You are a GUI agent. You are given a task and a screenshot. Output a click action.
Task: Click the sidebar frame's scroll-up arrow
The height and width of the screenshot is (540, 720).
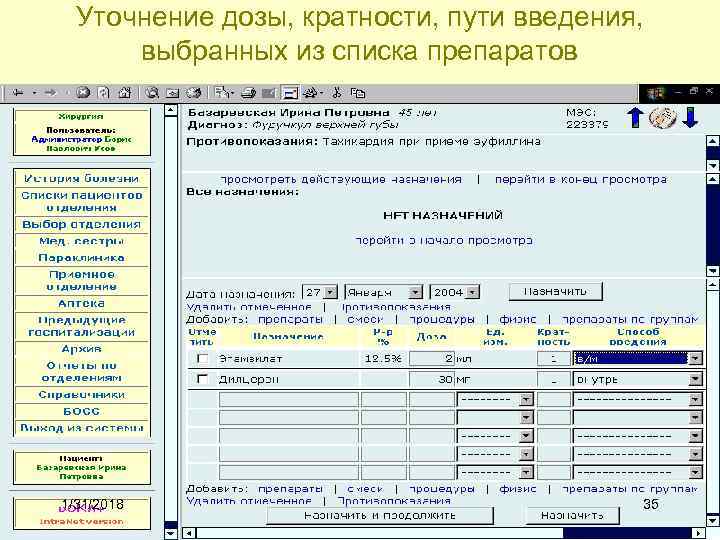click(171, 110)
